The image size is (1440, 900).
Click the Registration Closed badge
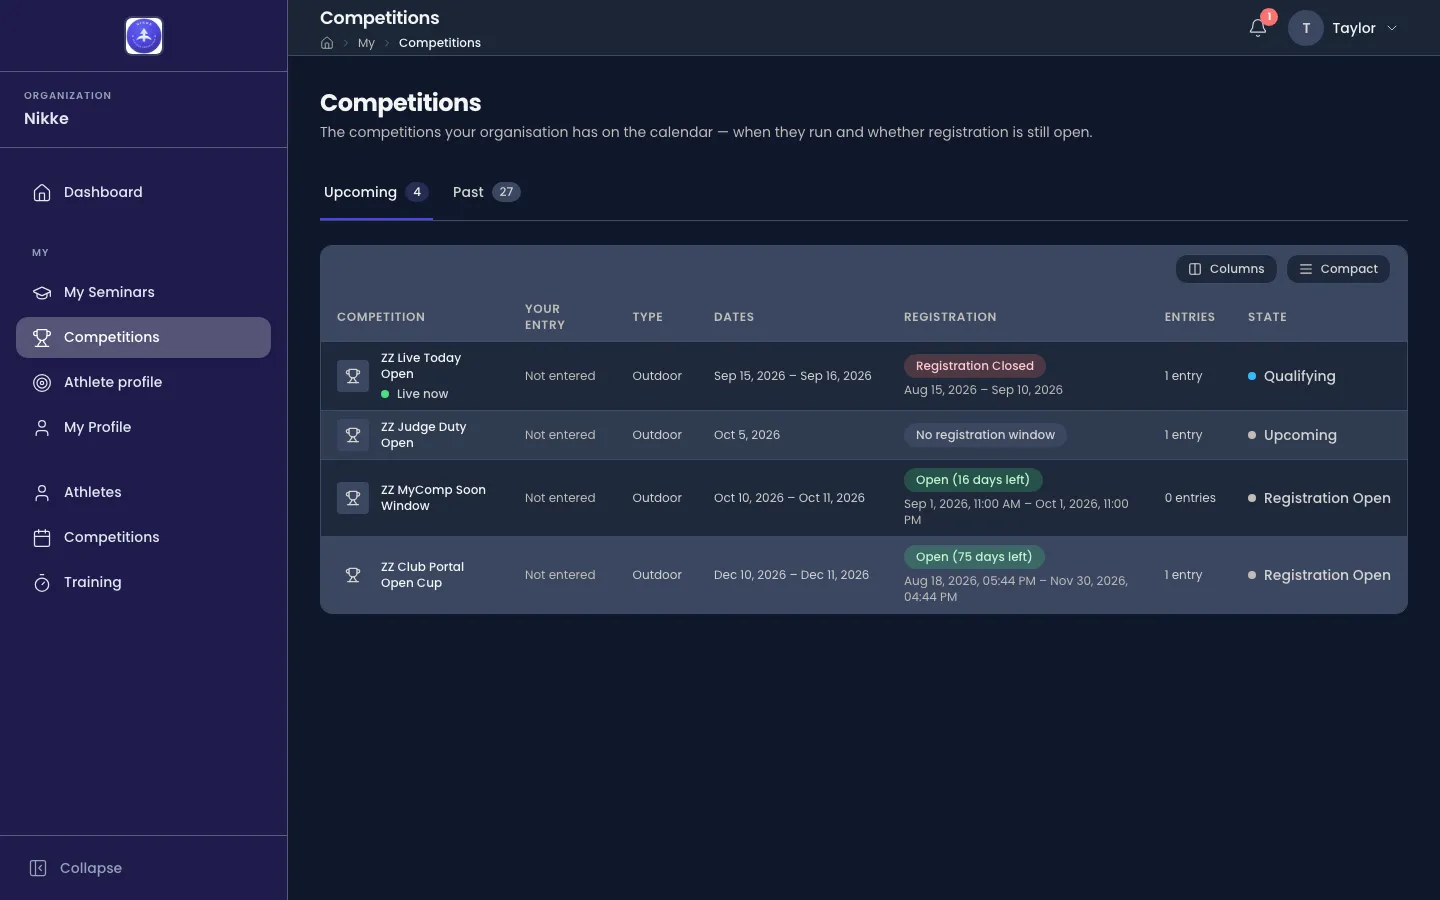pos(975,366)
